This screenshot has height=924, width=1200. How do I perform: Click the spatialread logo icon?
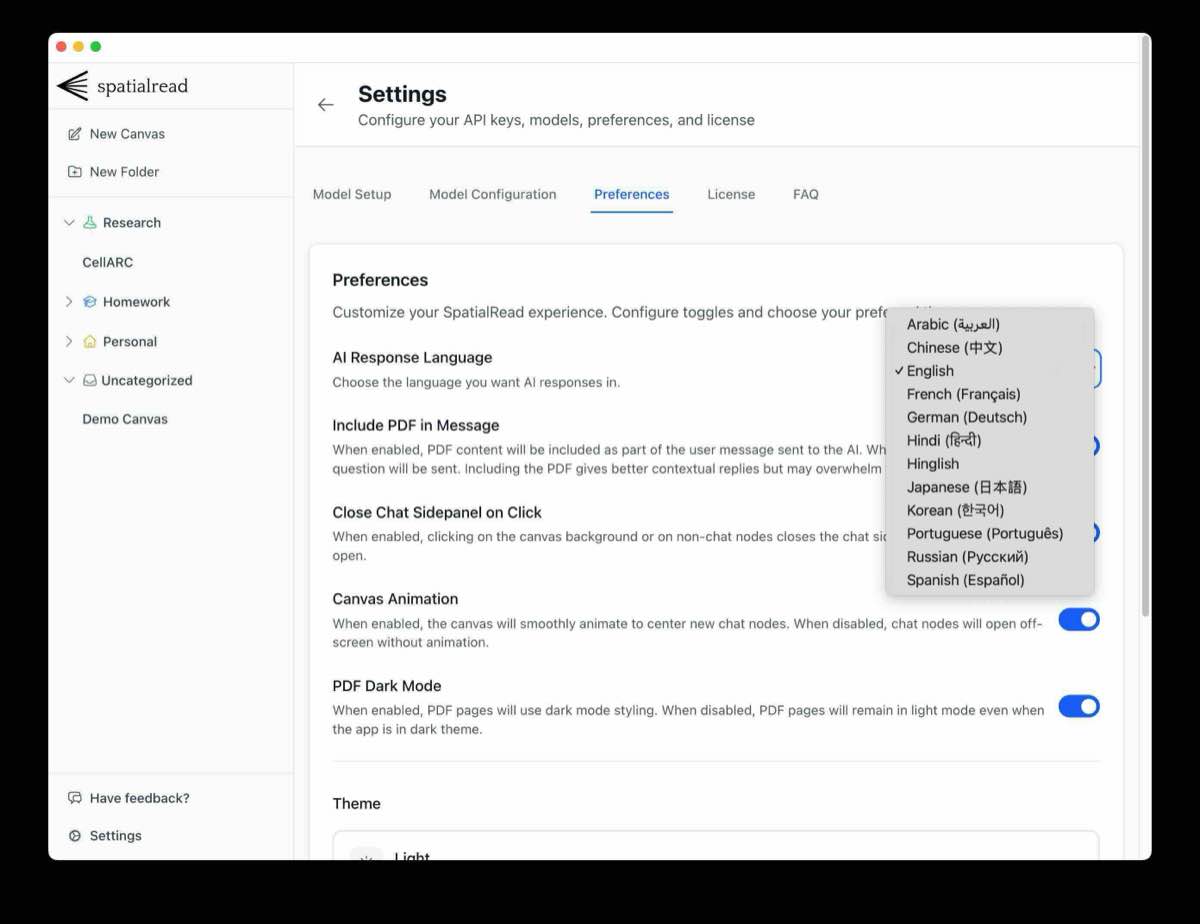pos(73,86)
